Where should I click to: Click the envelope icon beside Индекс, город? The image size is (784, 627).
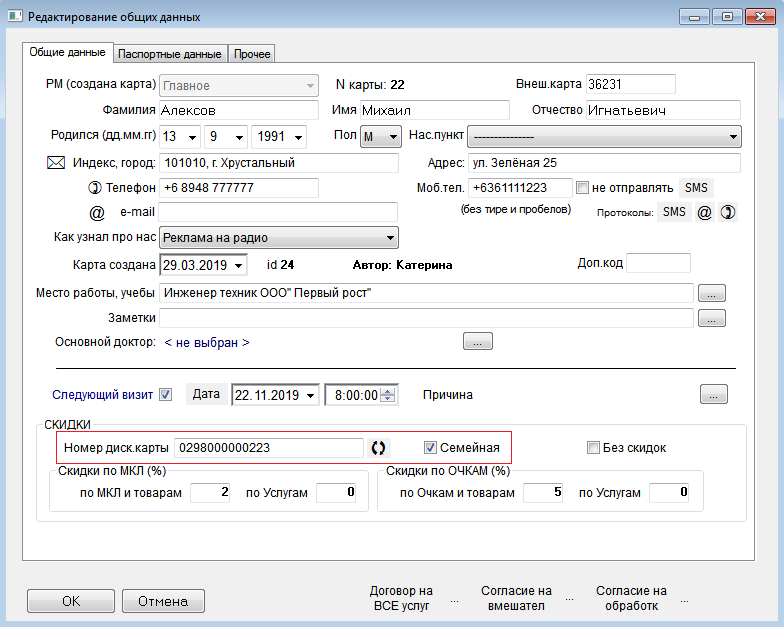point(56,162)
